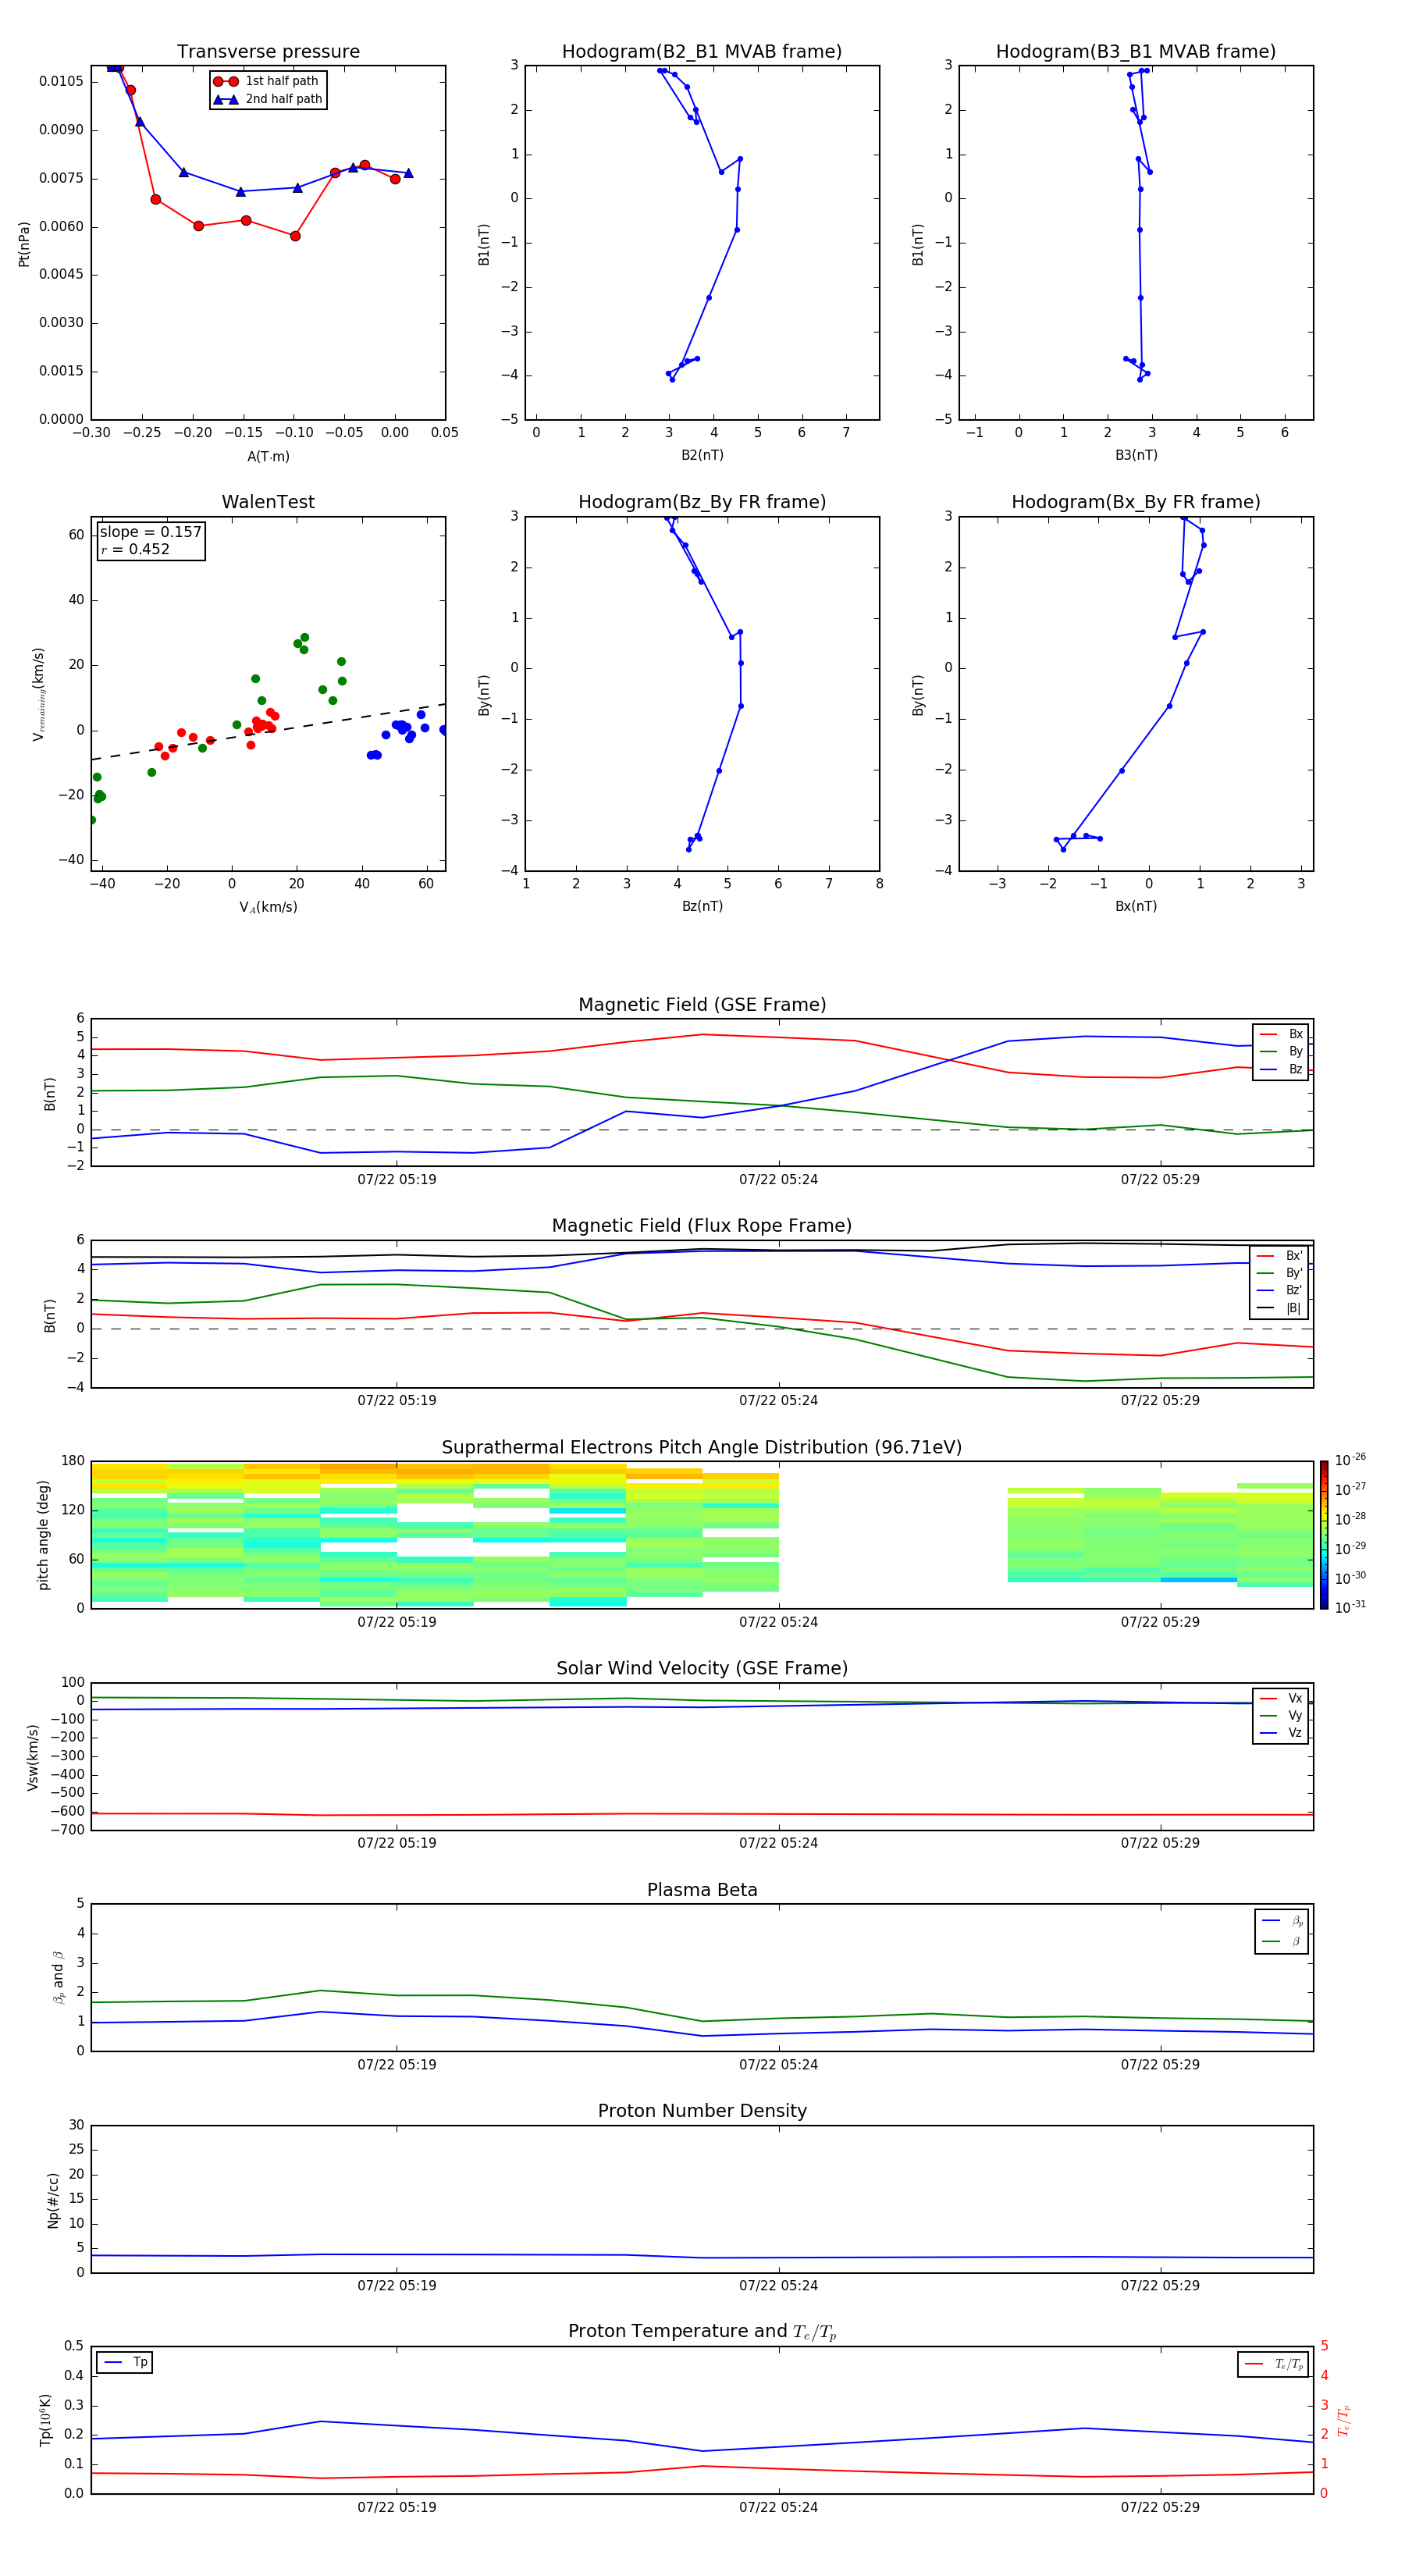
Task: Click the pitch angle colorbar
Action: (1324, 1535)
